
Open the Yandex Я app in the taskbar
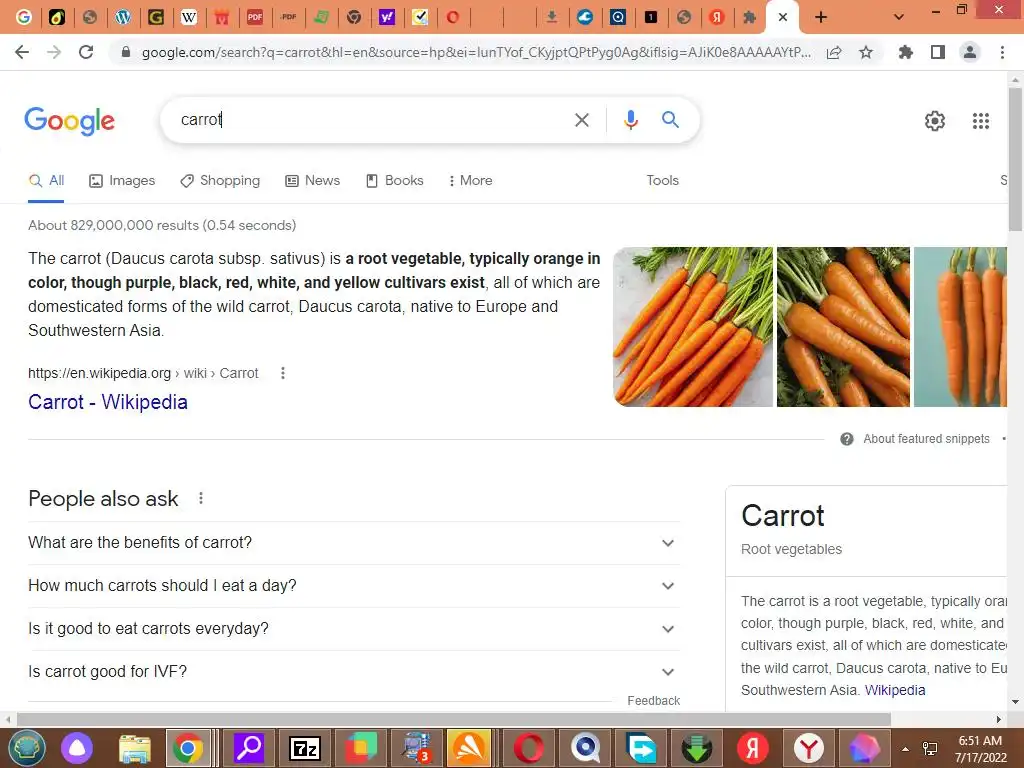pos(752,748)
